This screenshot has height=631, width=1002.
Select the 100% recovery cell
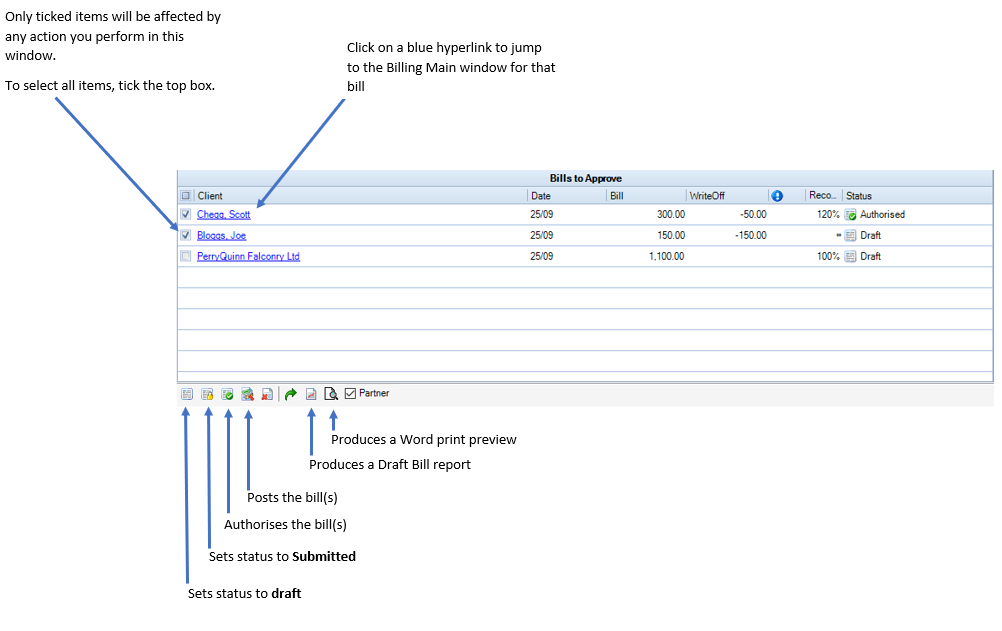(x=828, y=256)
